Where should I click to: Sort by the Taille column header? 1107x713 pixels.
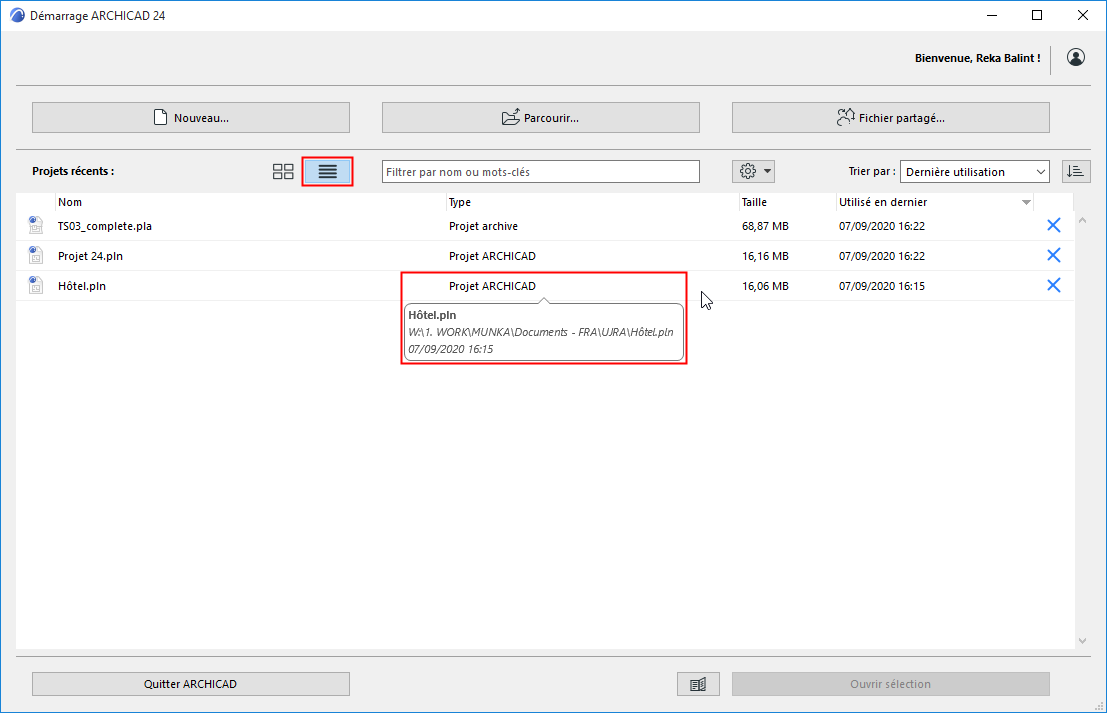(x=787, y=202)
